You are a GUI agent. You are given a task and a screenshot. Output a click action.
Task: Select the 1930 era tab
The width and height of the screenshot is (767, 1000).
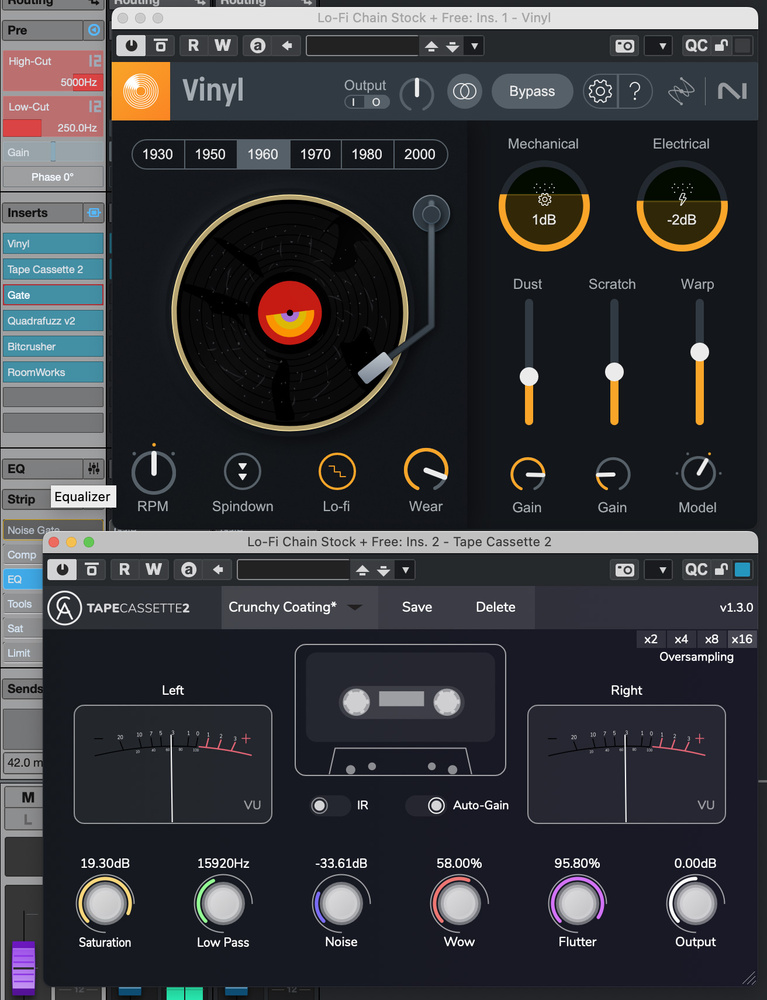[157, 154]
